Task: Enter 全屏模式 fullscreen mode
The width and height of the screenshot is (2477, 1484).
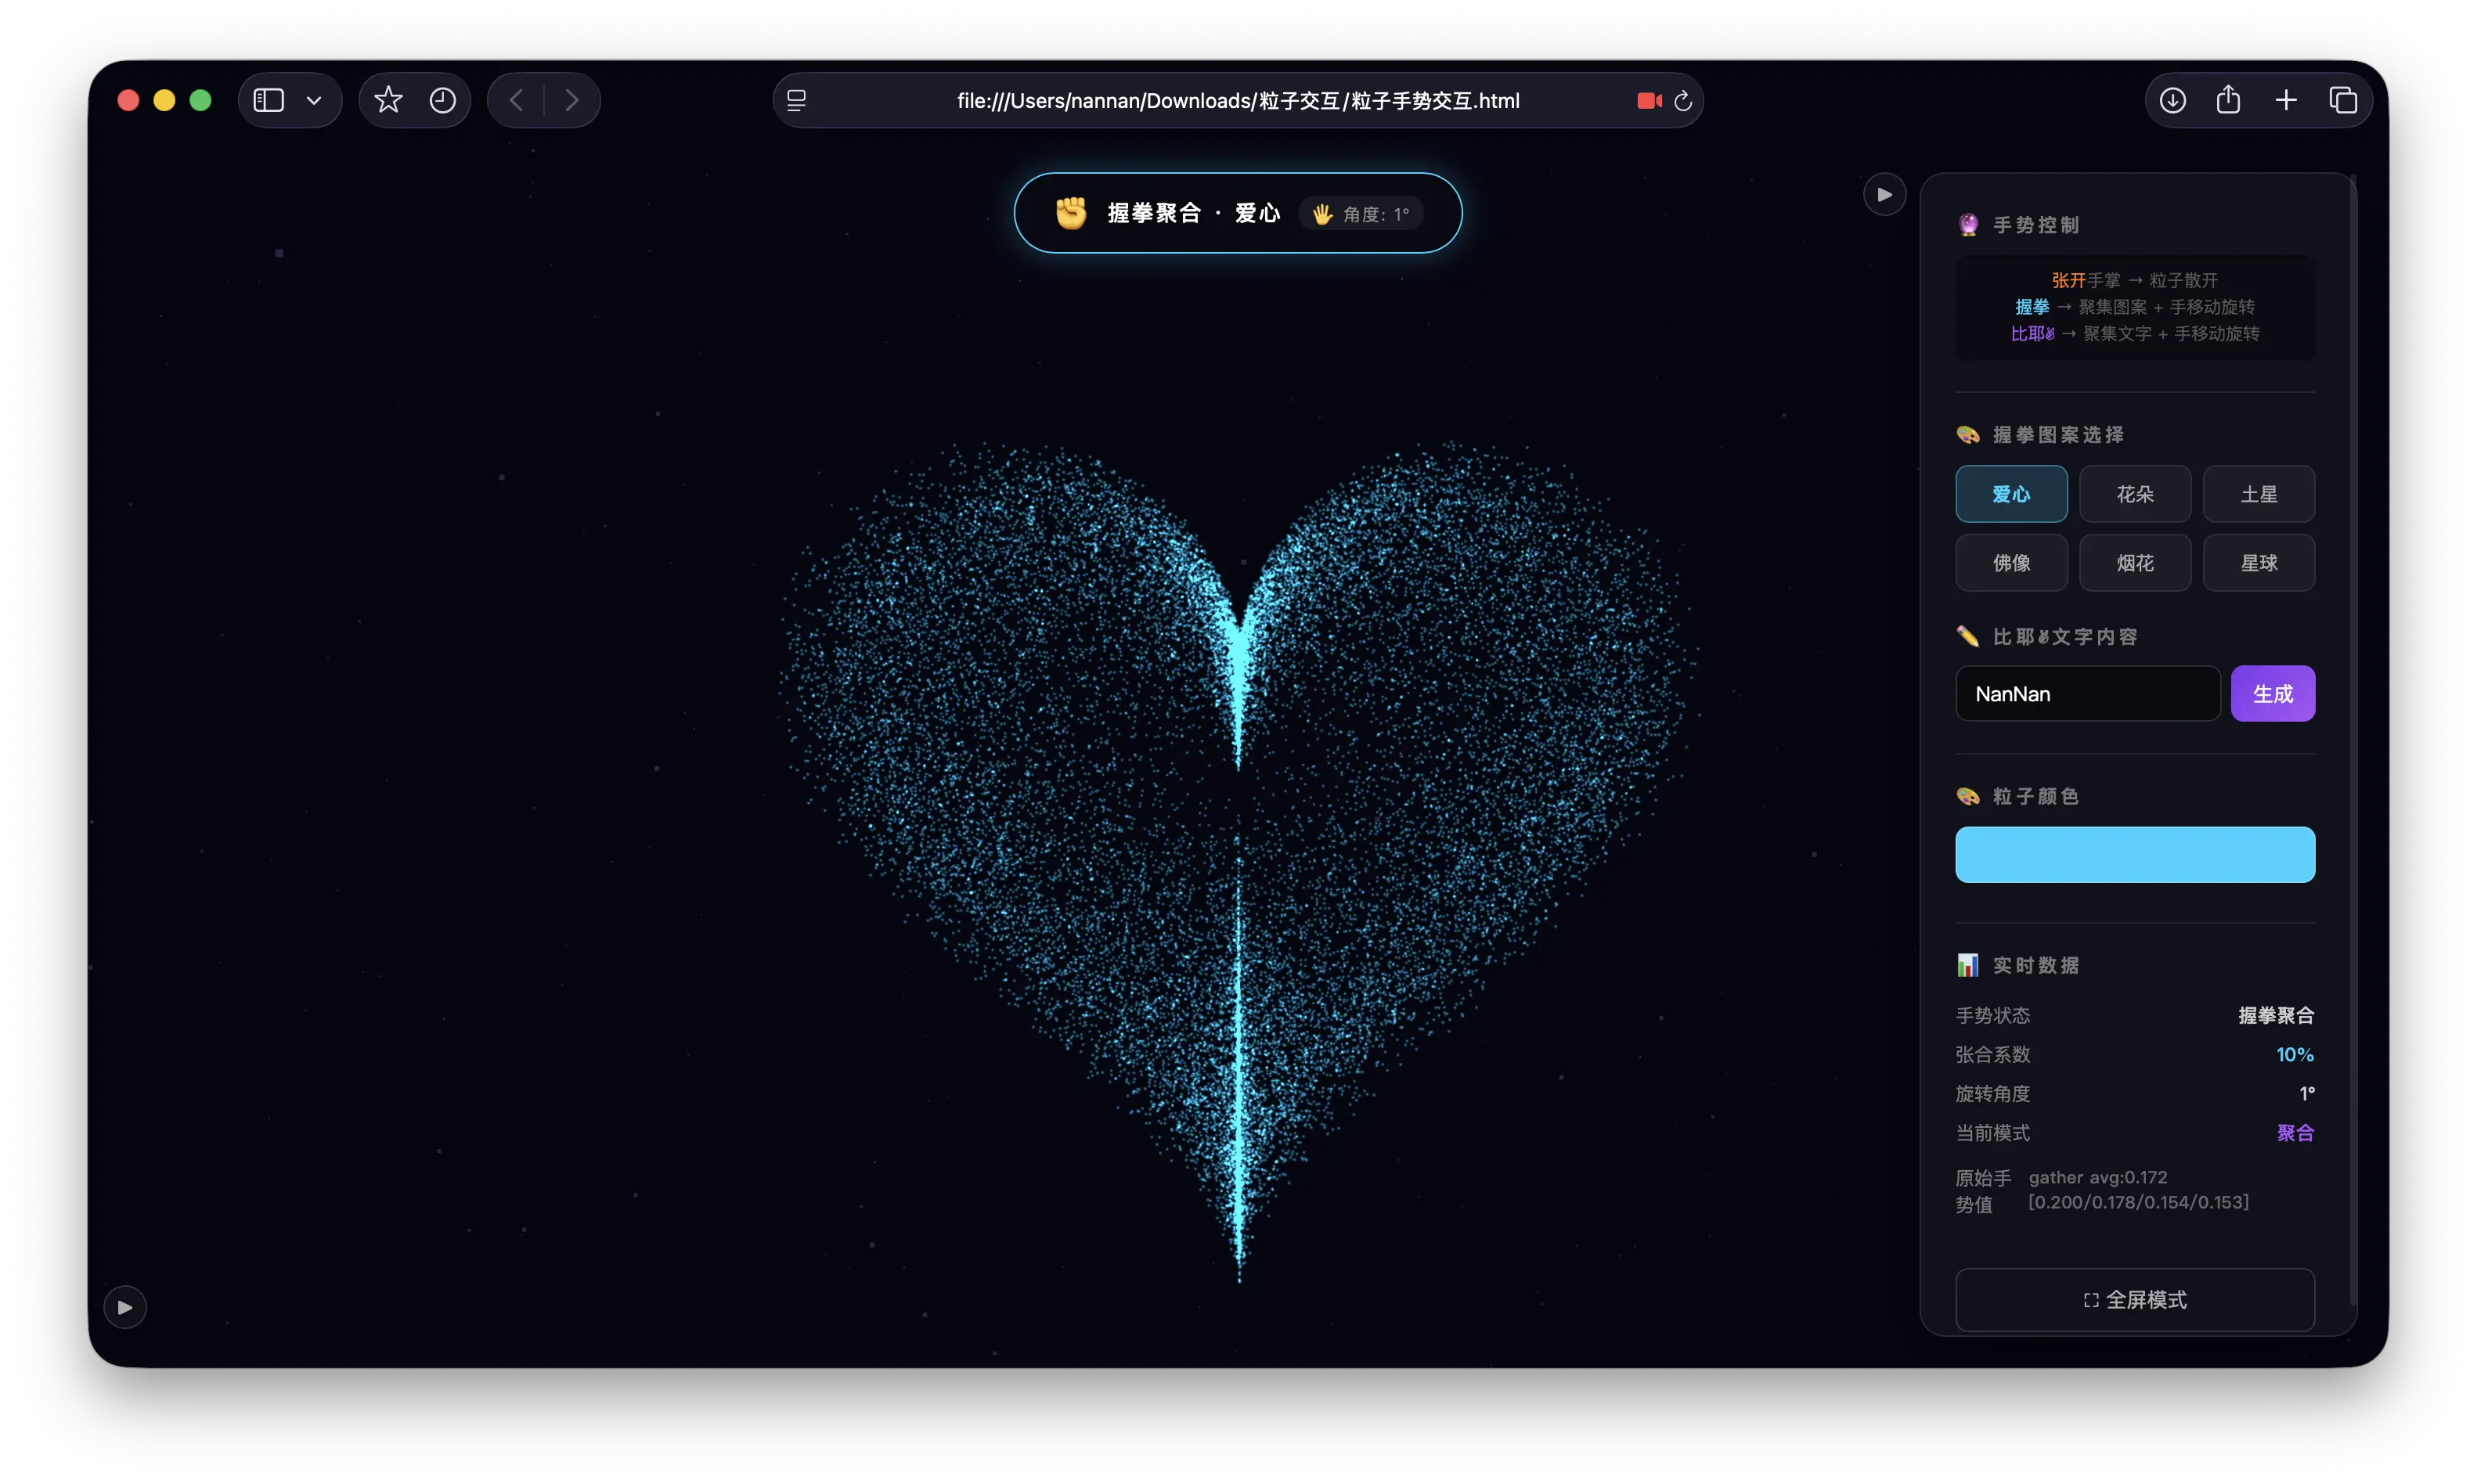Action: point(2135,1300)
